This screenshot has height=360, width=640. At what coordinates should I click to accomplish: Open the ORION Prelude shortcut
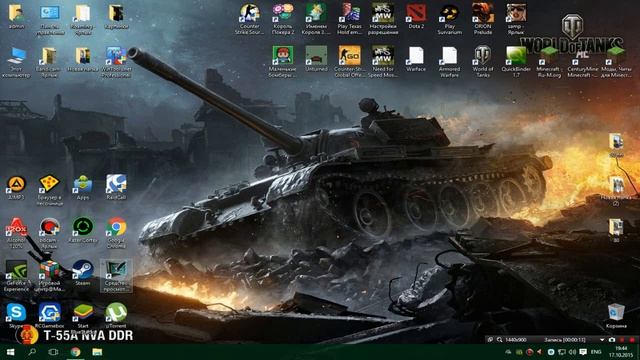[x=483, y=19]
